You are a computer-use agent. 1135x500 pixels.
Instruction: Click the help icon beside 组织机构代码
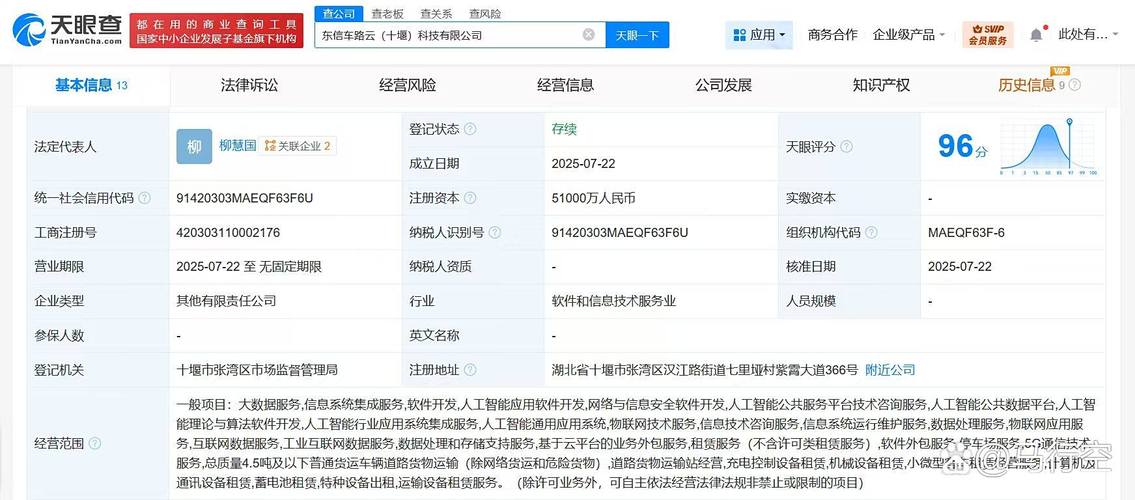tap(872, 233)
